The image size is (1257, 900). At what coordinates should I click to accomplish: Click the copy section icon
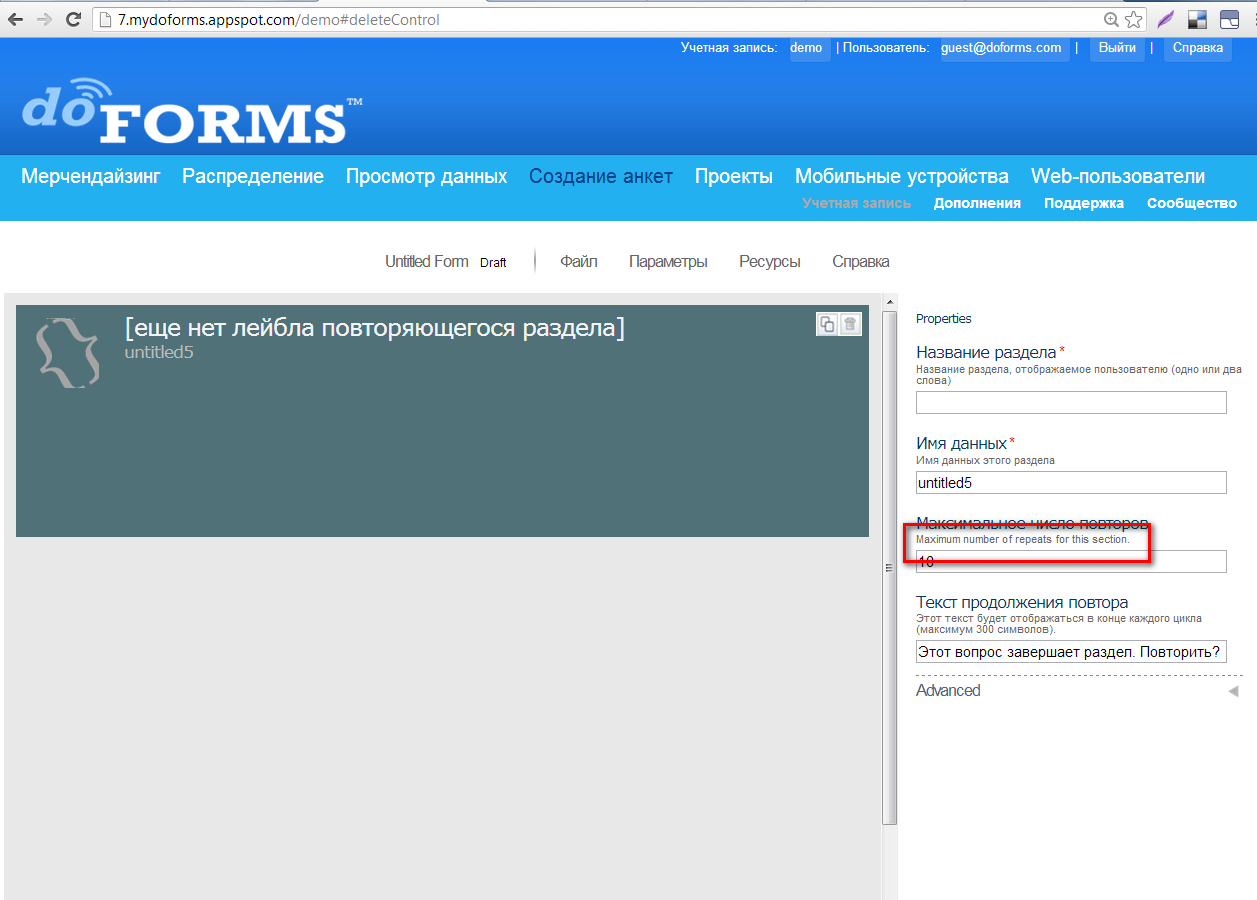pyautogui.click(x=827, y=323)
